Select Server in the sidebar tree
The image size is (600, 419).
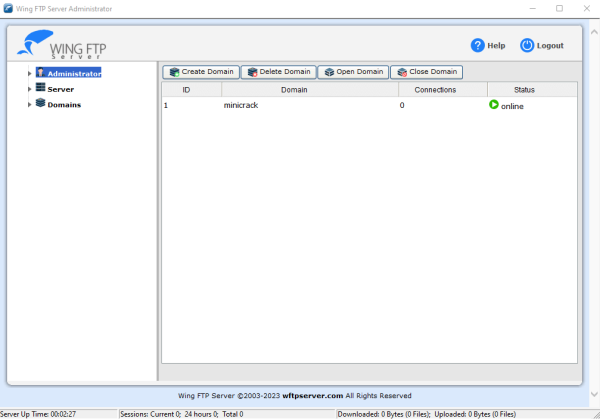(60, 89)
